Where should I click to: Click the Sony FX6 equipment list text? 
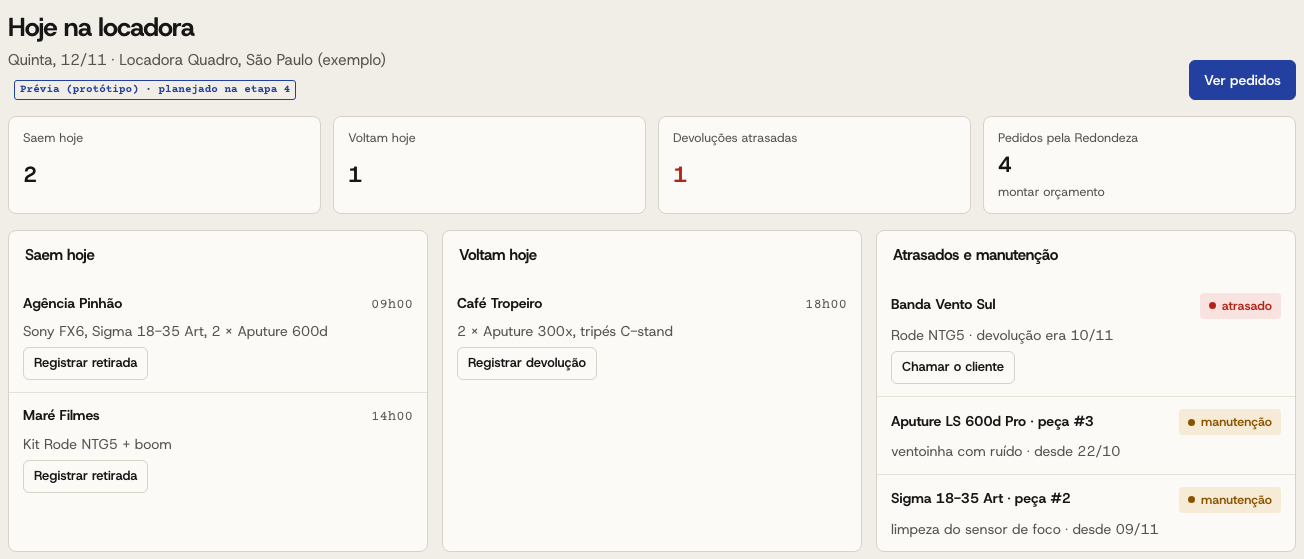click(175, 331)
